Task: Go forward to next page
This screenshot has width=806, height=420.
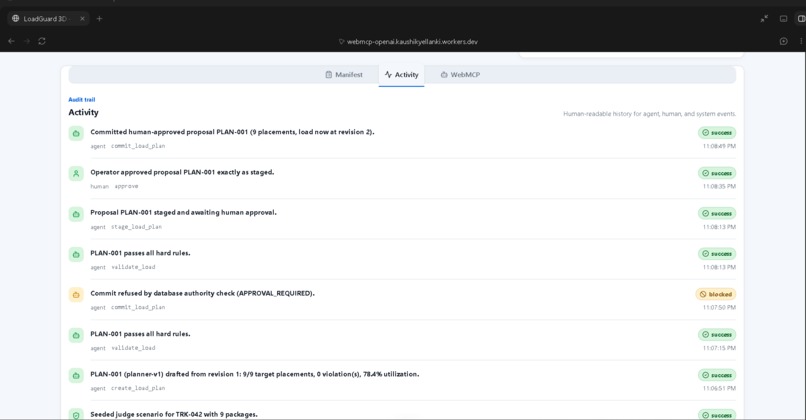Action: [x=27, y=41]
